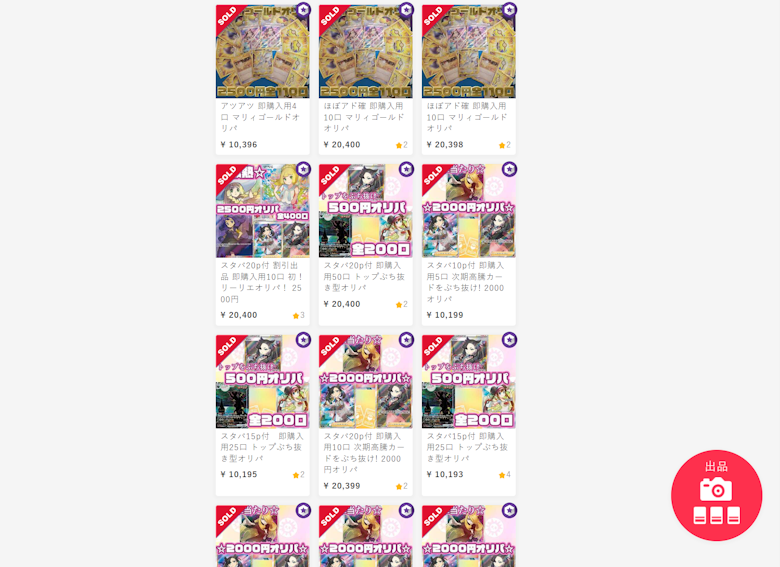Select the purple badge on the リーリエオリパ thumbnail
The image size is (780, 567).
tap(303, 170)
